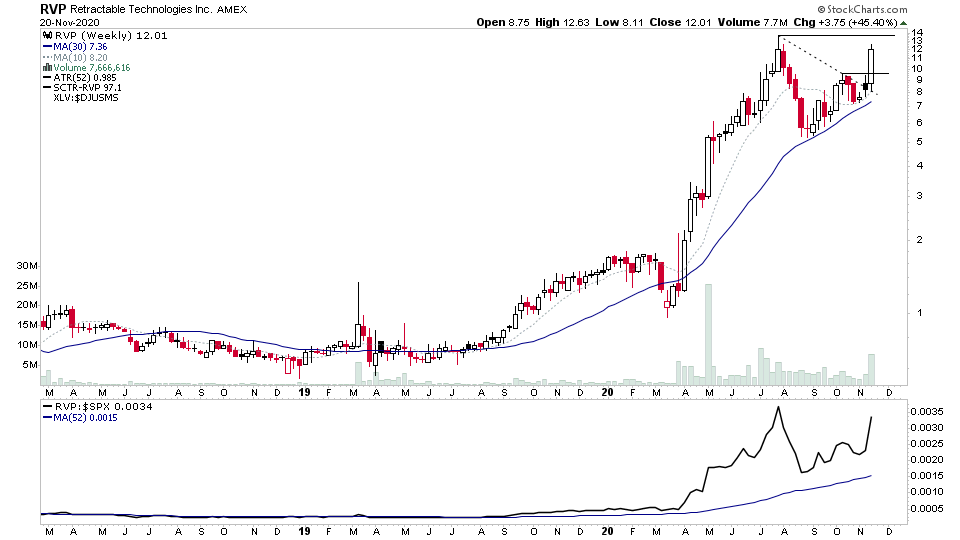
Task: Click the MA(52) 0.0015 lower panel label
Action: tap(85, 418)
